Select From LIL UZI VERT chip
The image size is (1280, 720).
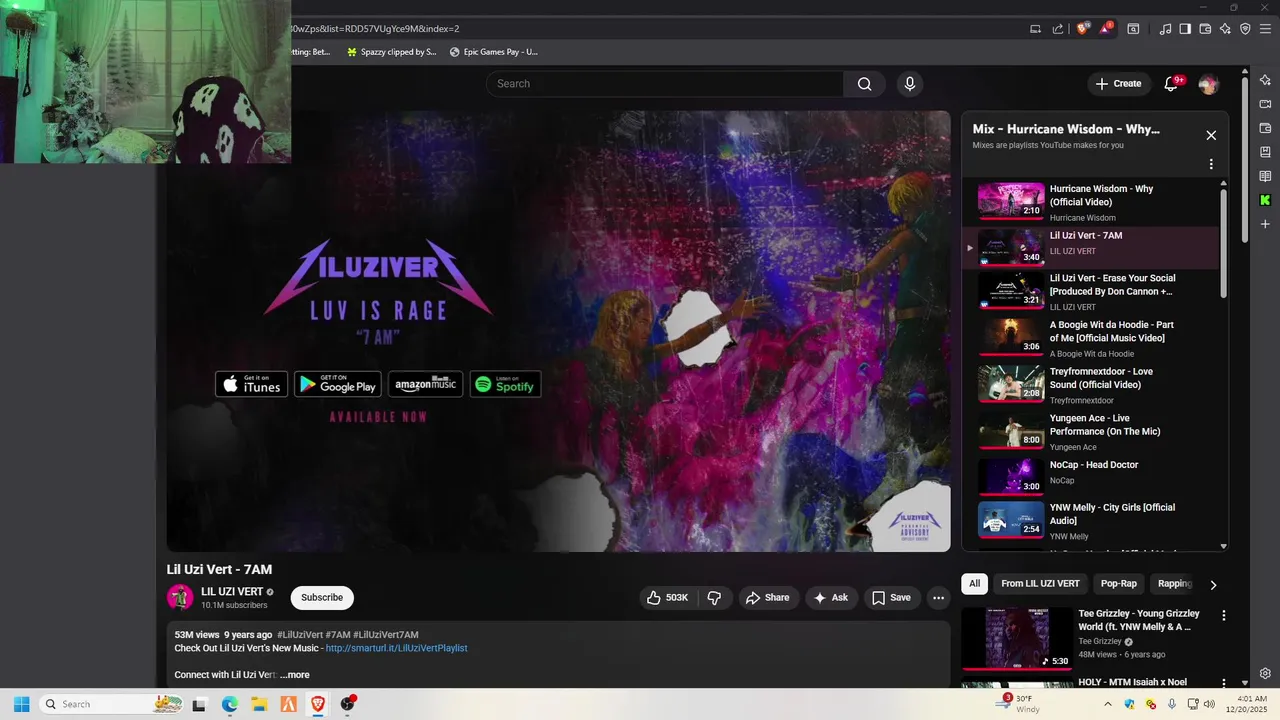coord(1040,583)
